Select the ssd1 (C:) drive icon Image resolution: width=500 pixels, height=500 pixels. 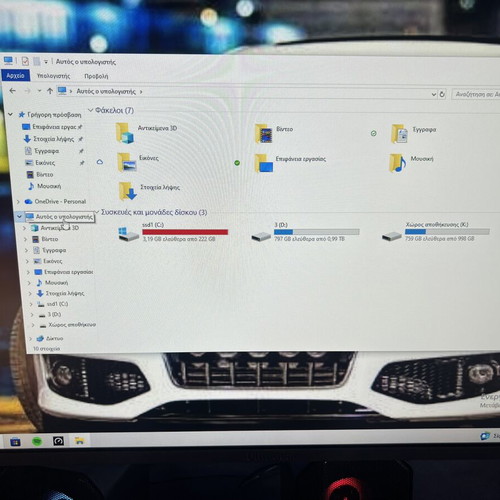(129, 233)
